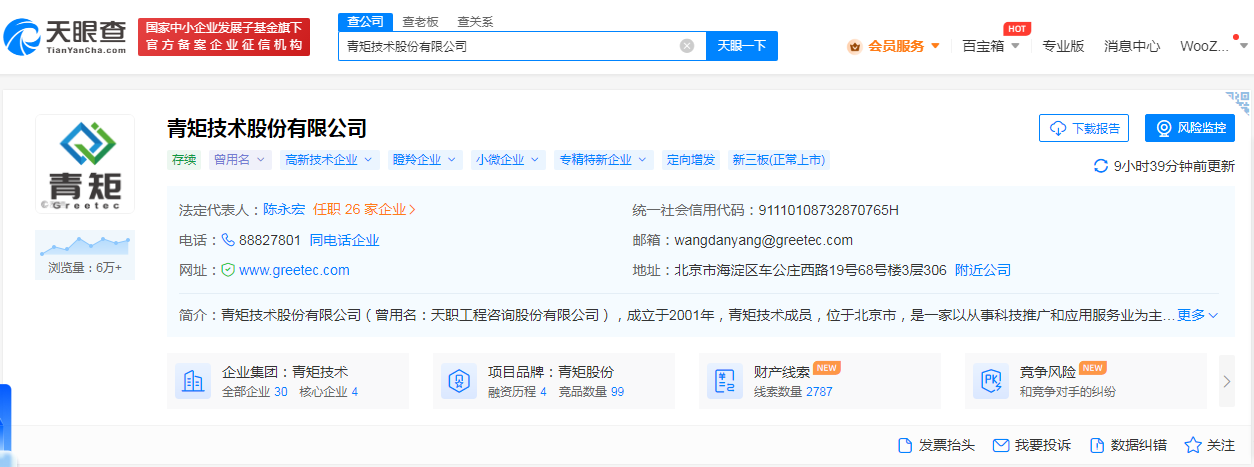Open the 专业版 page
This screenshot has height=467, width=1254.
tap(1063, 46)
